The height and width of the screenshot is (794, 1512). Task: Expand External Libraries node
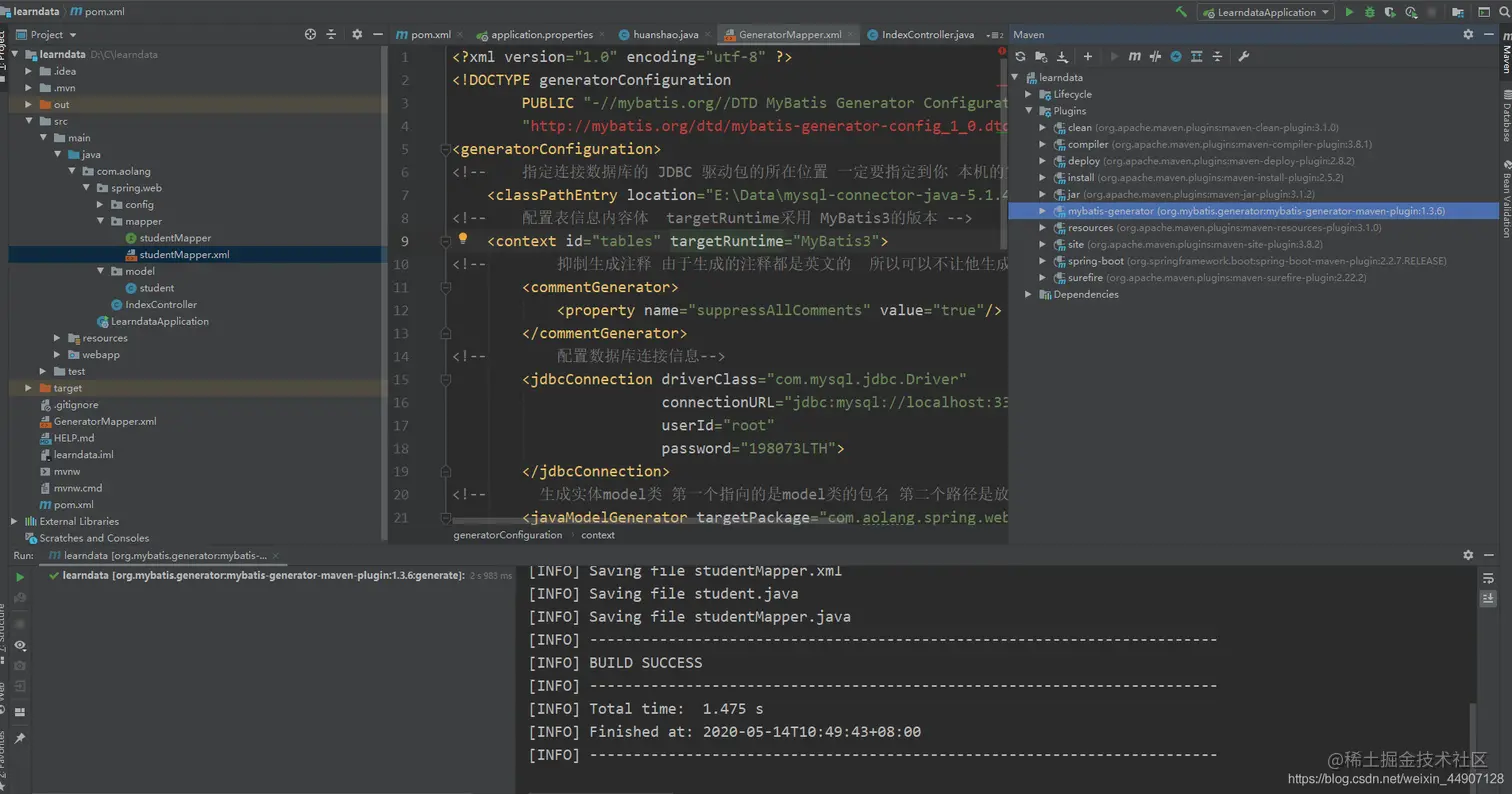click(x=15, y=521)
